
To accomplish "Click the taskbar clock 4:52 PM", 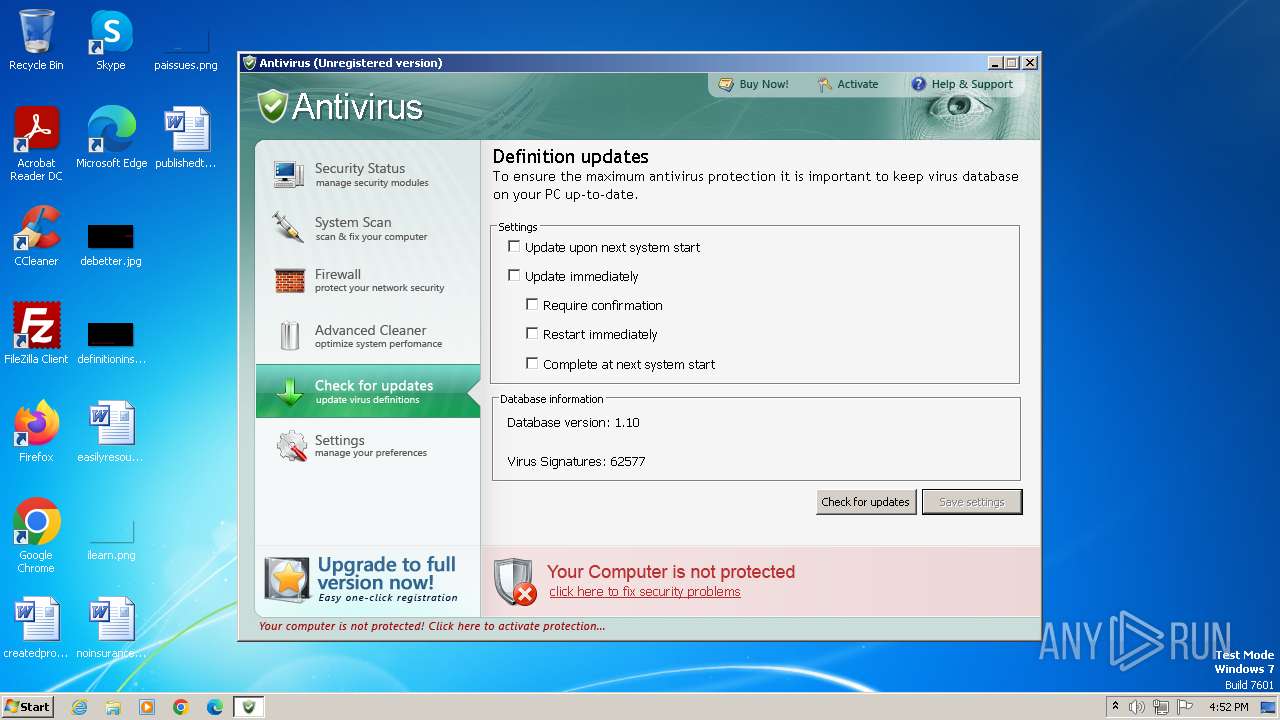I will pyautogui.click(x=1229, y=707).
